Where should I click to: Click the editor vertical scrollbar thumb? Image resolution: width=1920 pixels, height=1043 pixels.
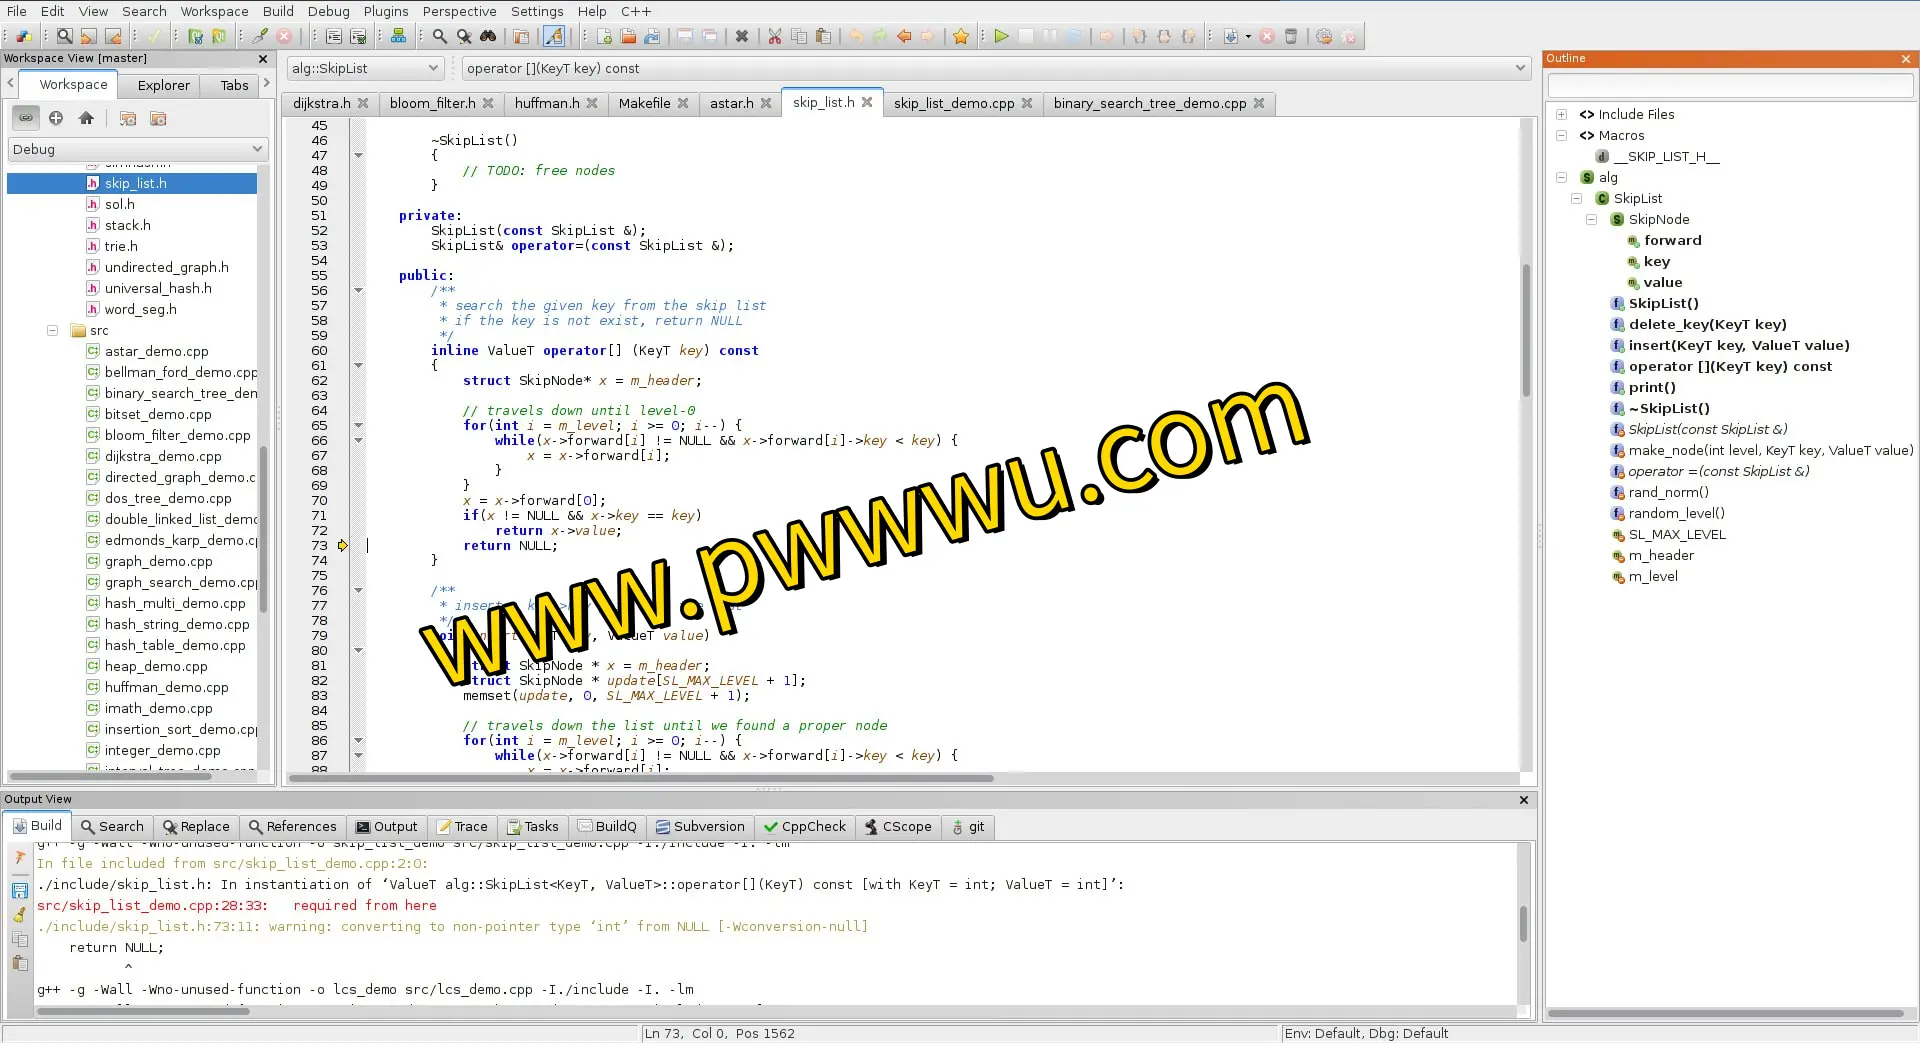1526,330
